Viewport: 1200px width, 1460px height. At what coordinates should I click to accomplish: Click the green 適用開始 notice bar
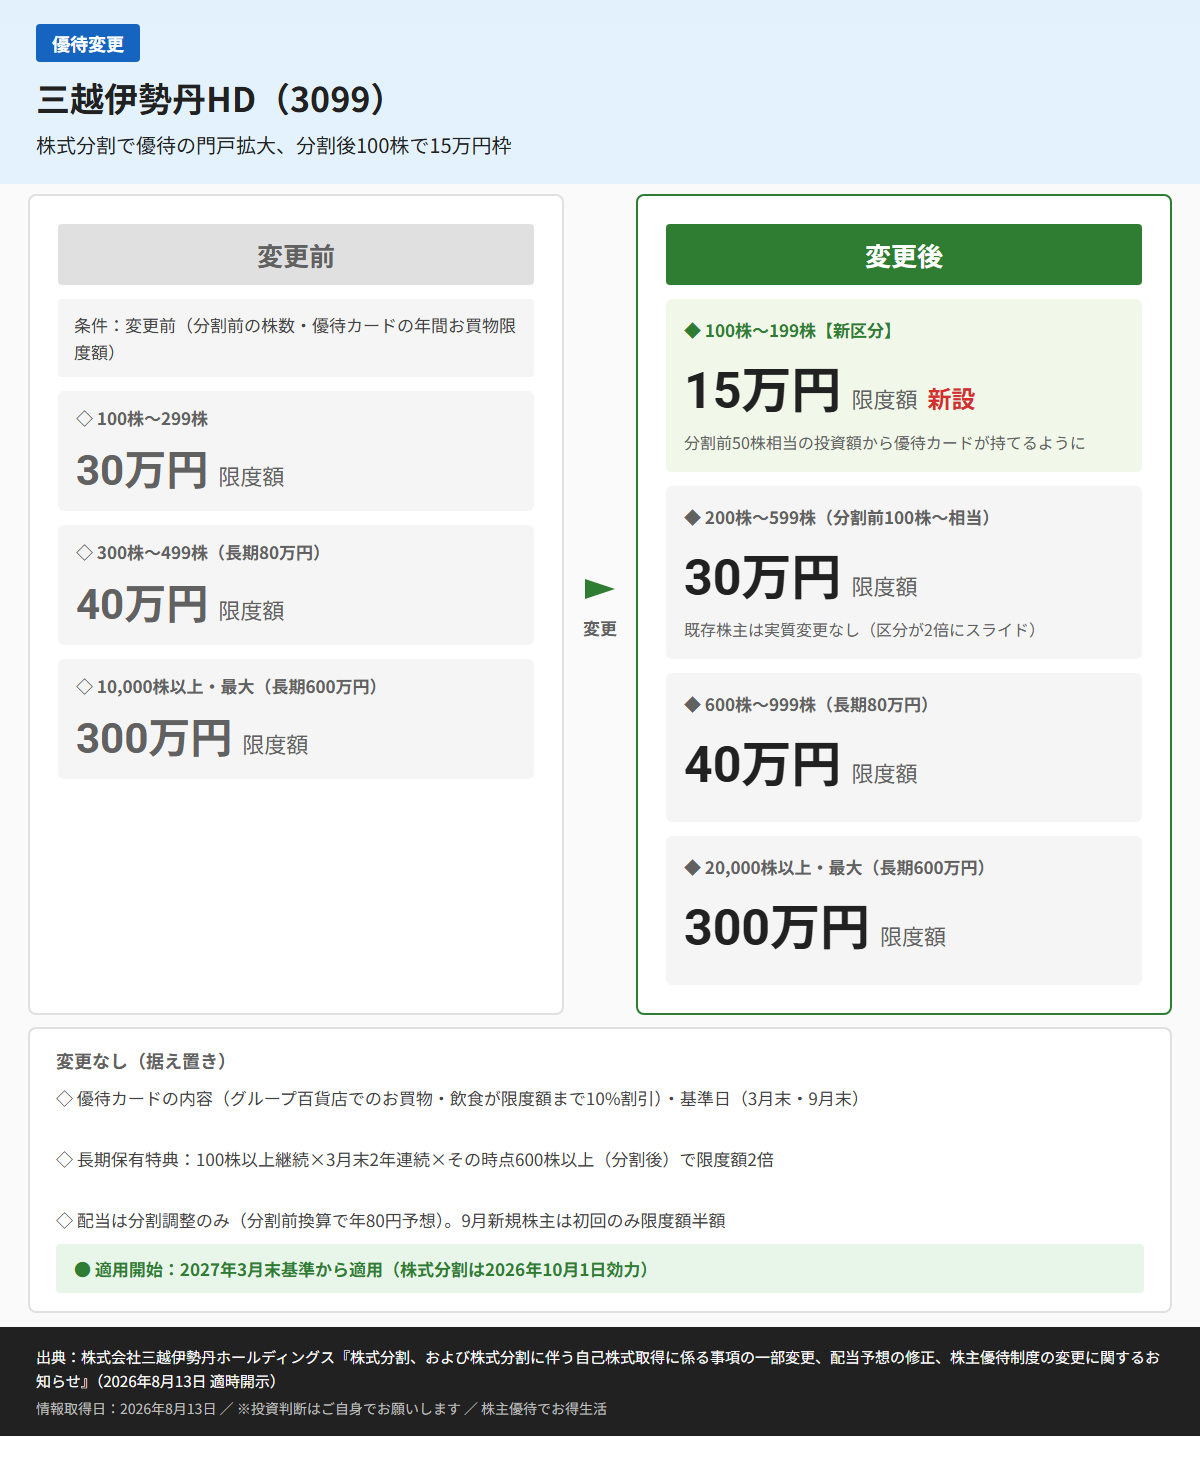600,1269
